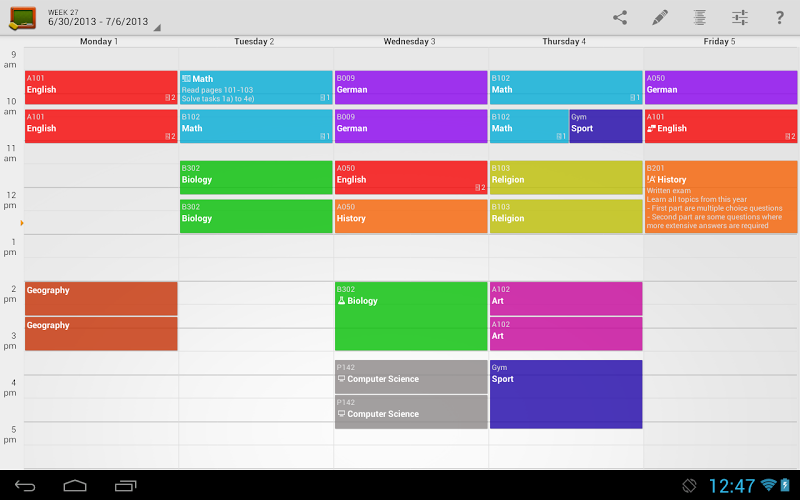Image resolution: width=800 pixels, height=500 pixels.
Task: Tap the list view icon in toolbar
Action: (x=699, y=18)
